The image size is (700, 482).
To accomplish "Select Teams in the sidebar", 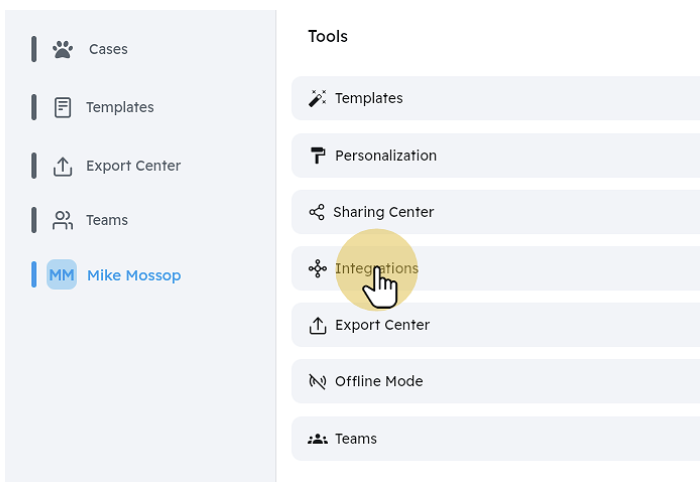I will click(x=107, y=220).
